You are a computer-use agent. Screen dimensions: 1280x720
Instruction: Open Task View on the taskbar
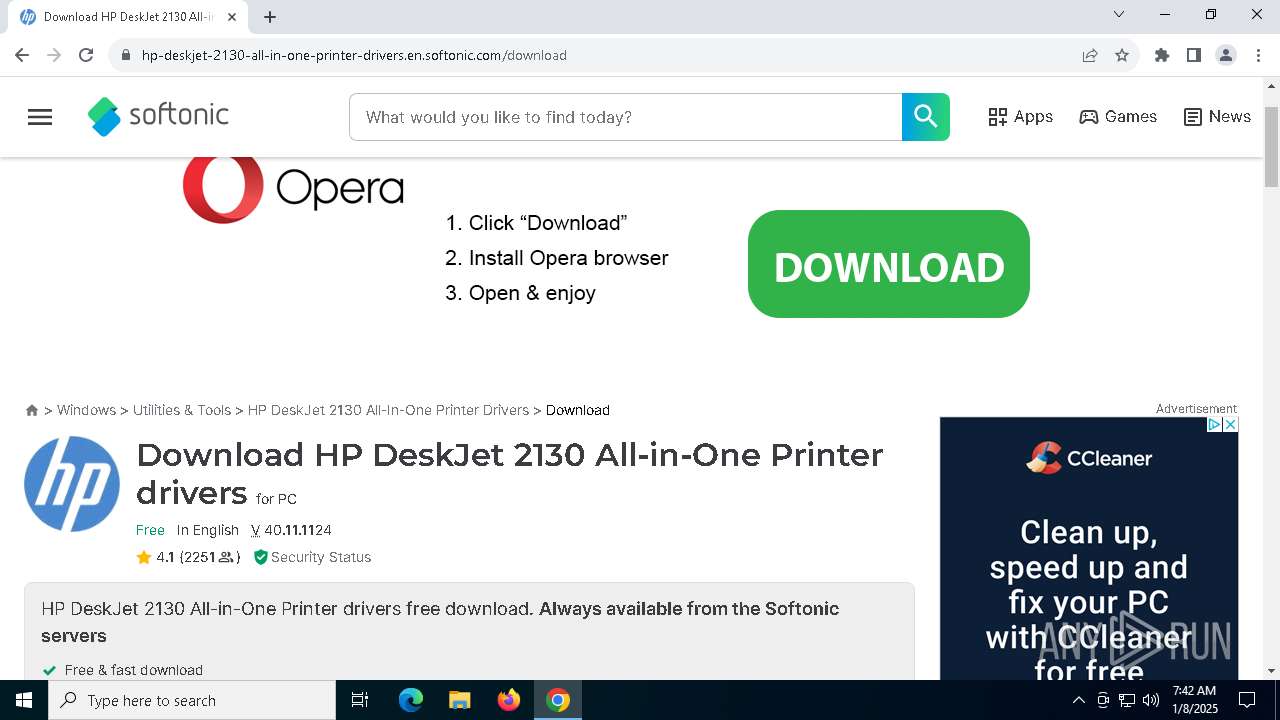[360, 700]
